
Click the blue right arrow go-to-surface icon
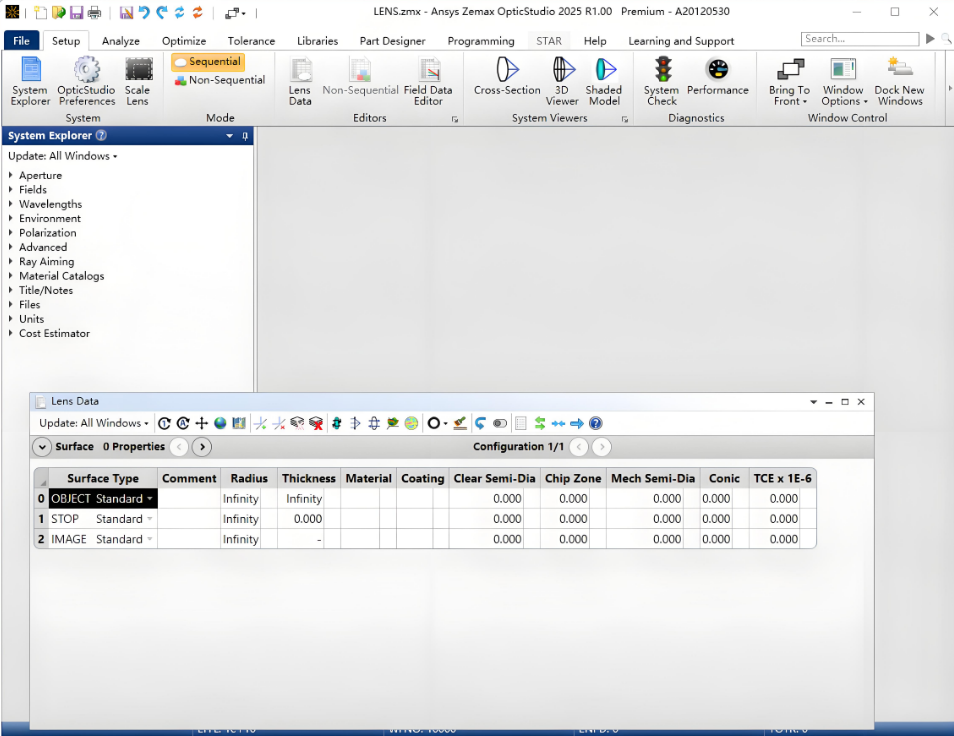(x=577, y=423)
